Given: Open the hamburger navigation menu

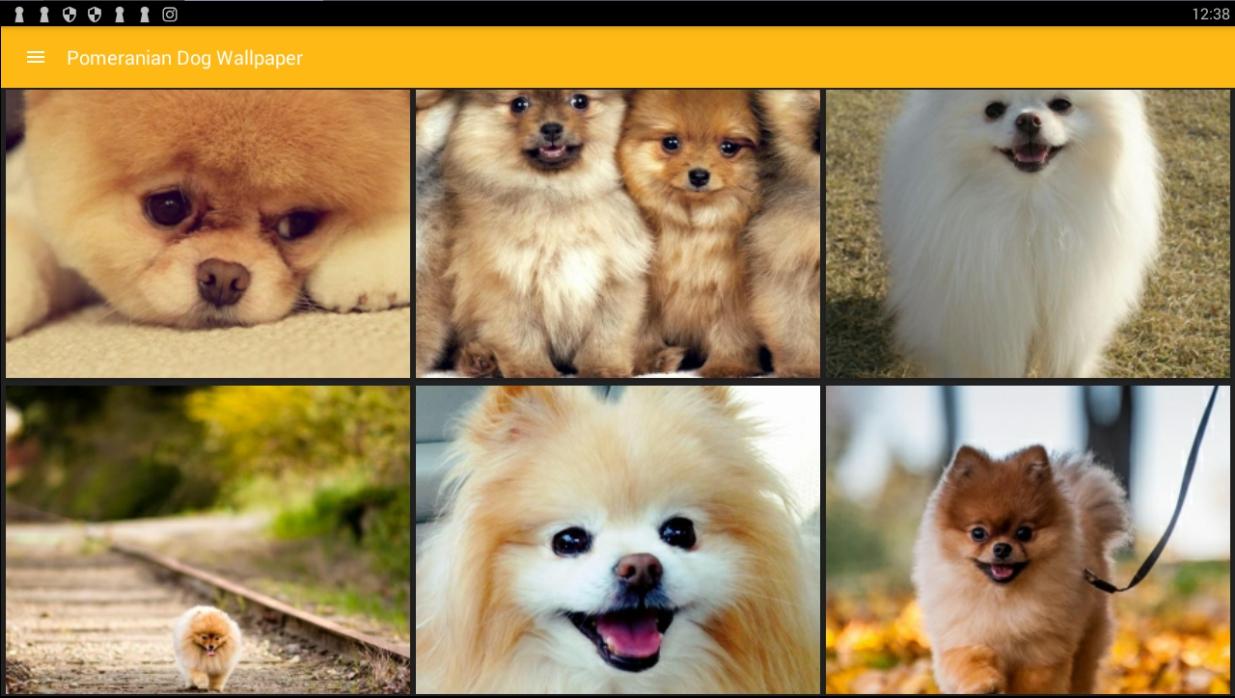Looking at the screenshot, I should pos(36,57).
